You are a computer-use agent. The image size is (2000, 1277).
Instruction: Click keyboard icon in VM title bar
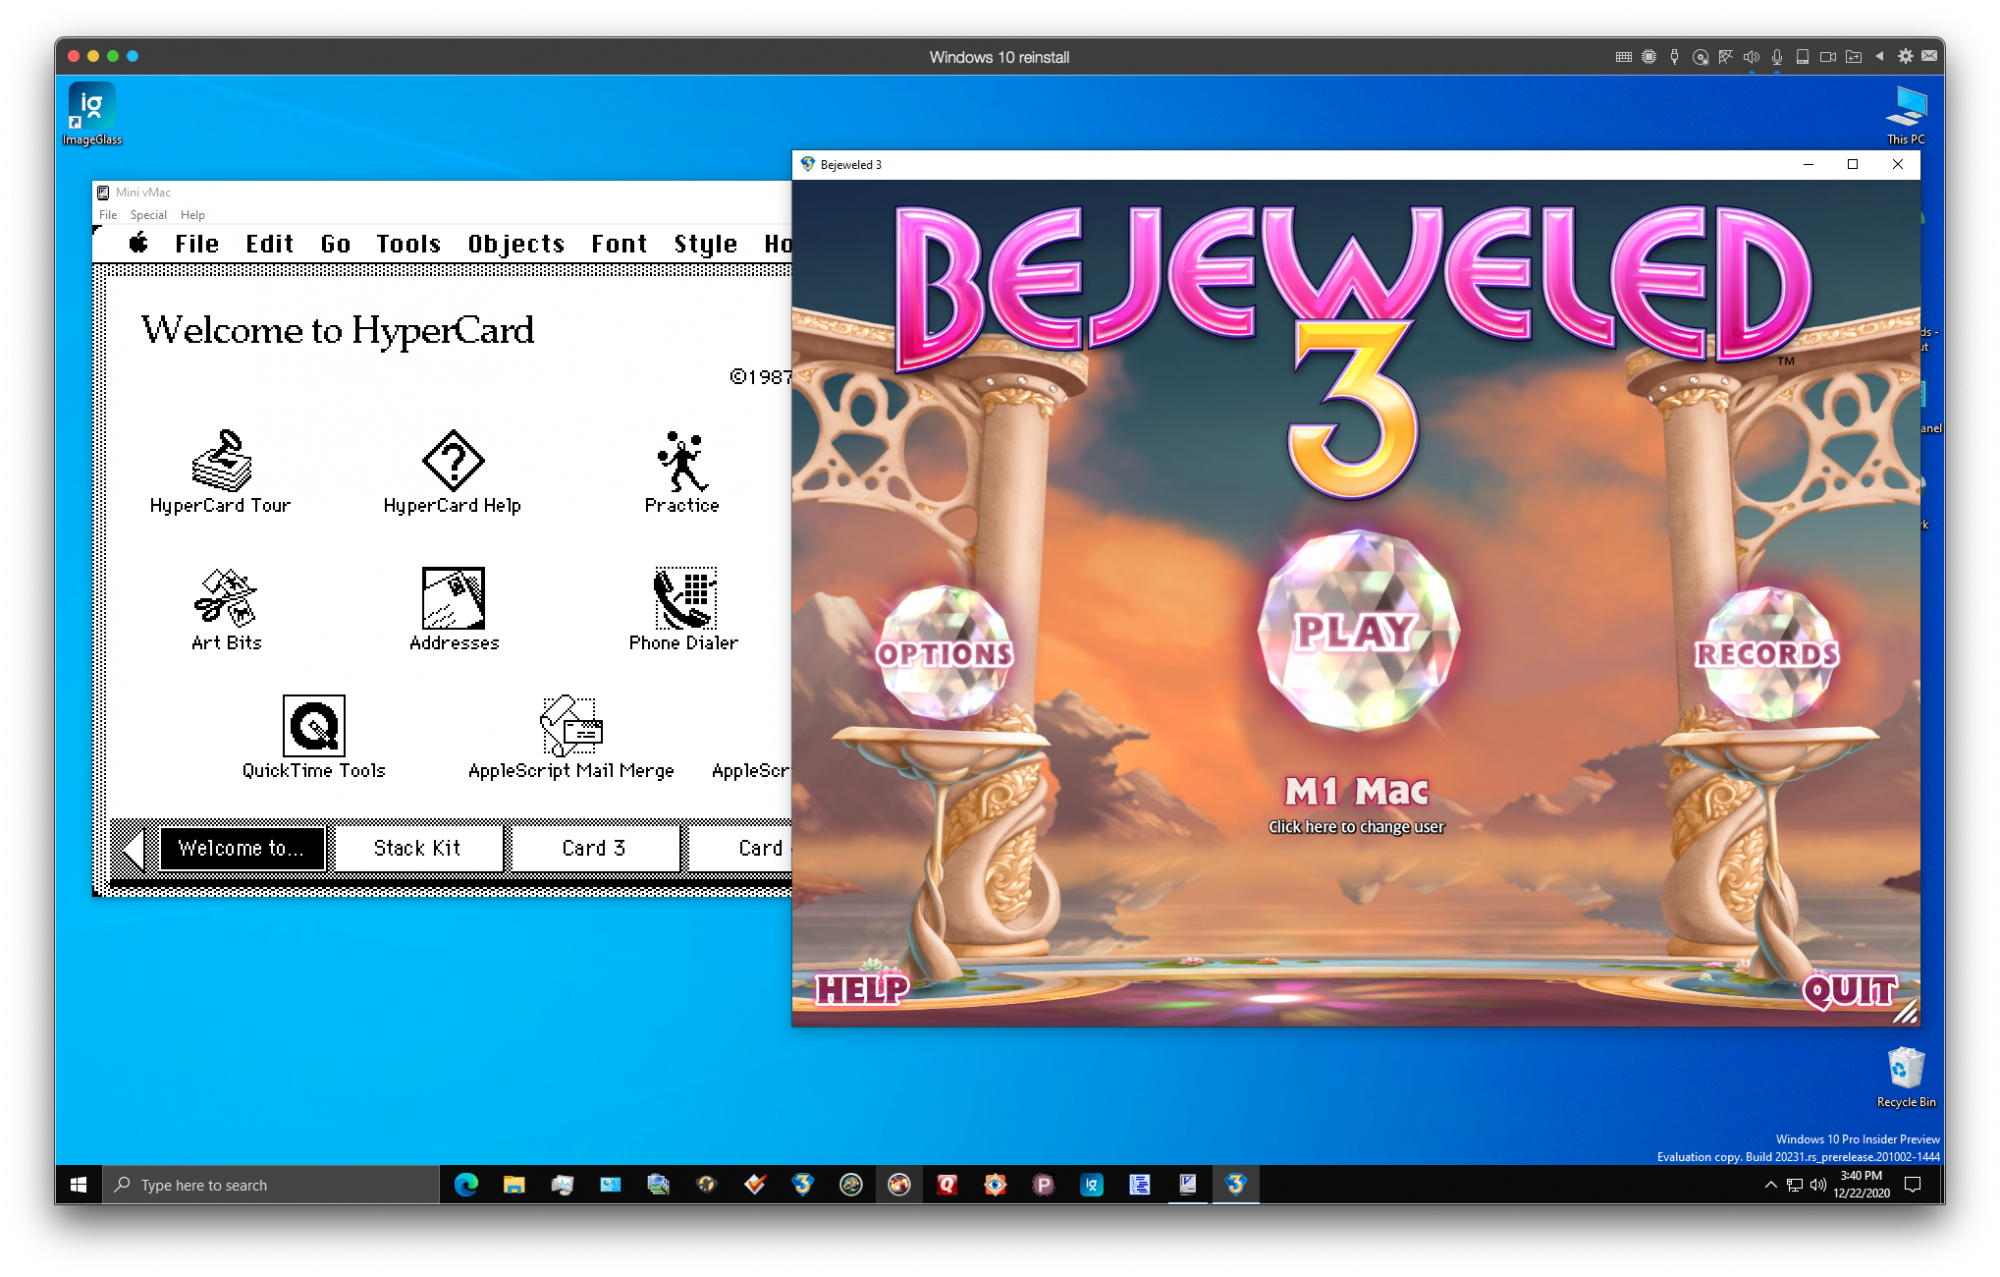tap(1624, 57)
